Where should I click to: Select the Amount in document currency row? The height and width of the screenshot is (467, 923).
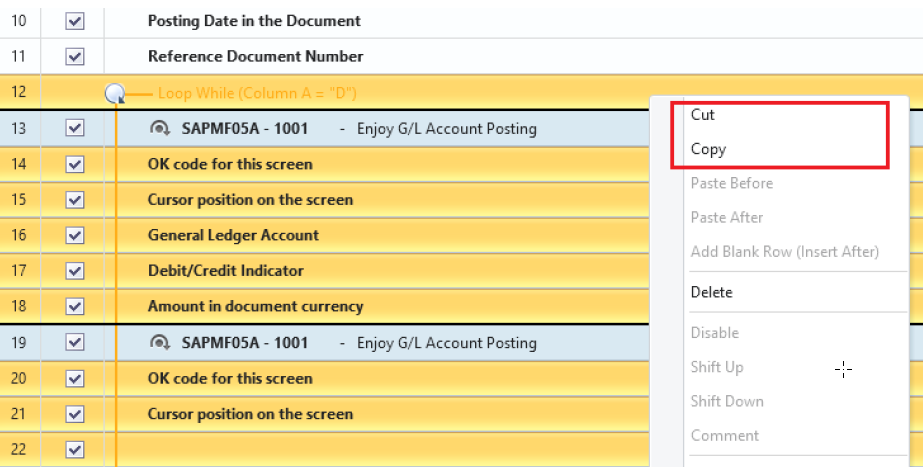255,307
